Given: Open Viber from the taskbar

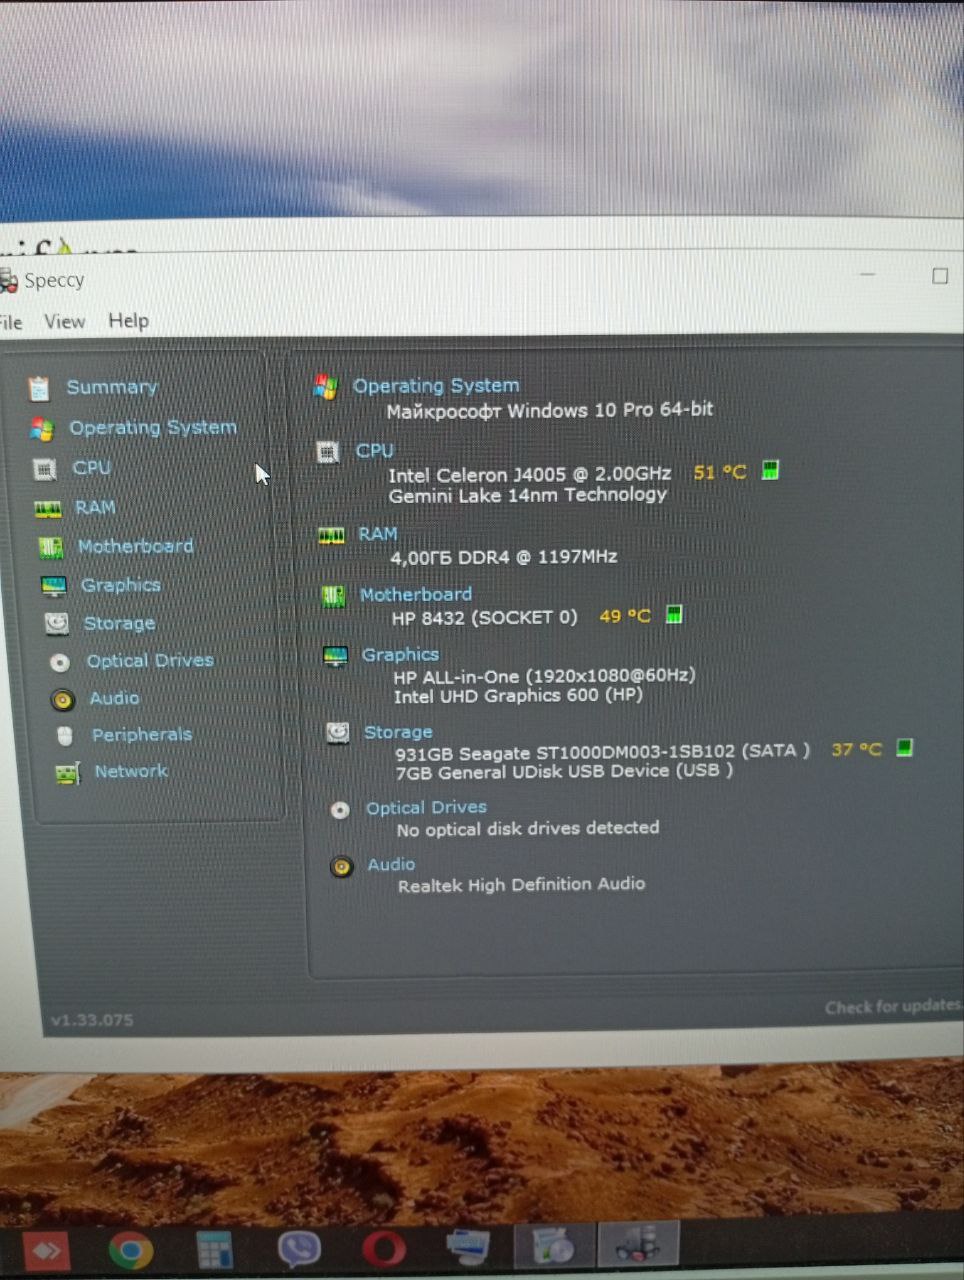Looking at the screenshot, I should coord(298,1248).
